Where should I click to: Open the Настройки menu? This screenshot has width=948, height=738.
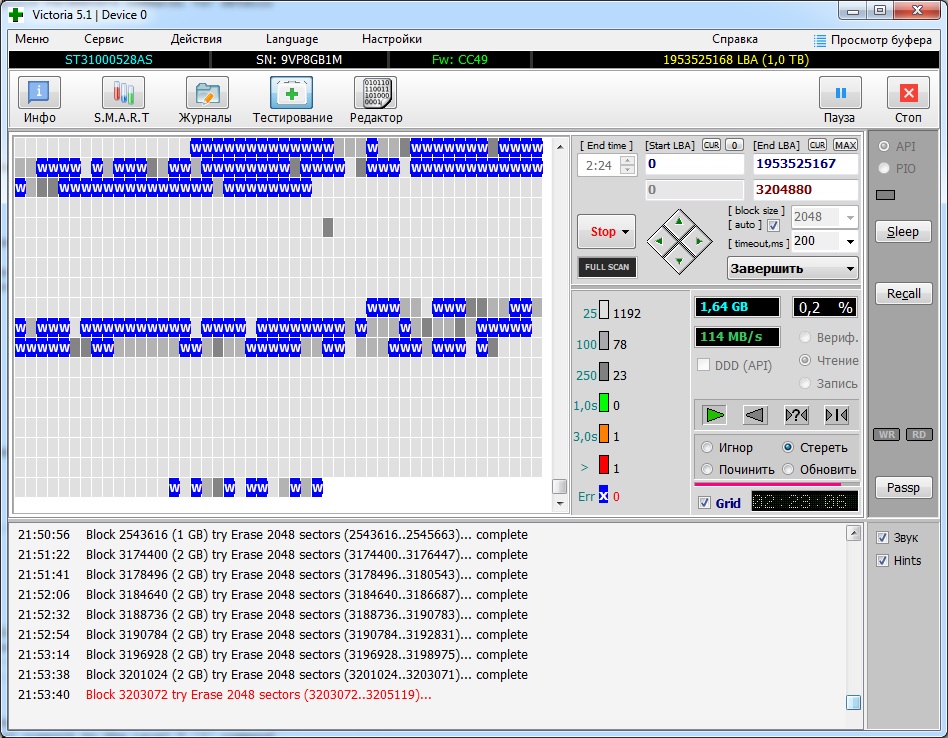click(391, 39)
